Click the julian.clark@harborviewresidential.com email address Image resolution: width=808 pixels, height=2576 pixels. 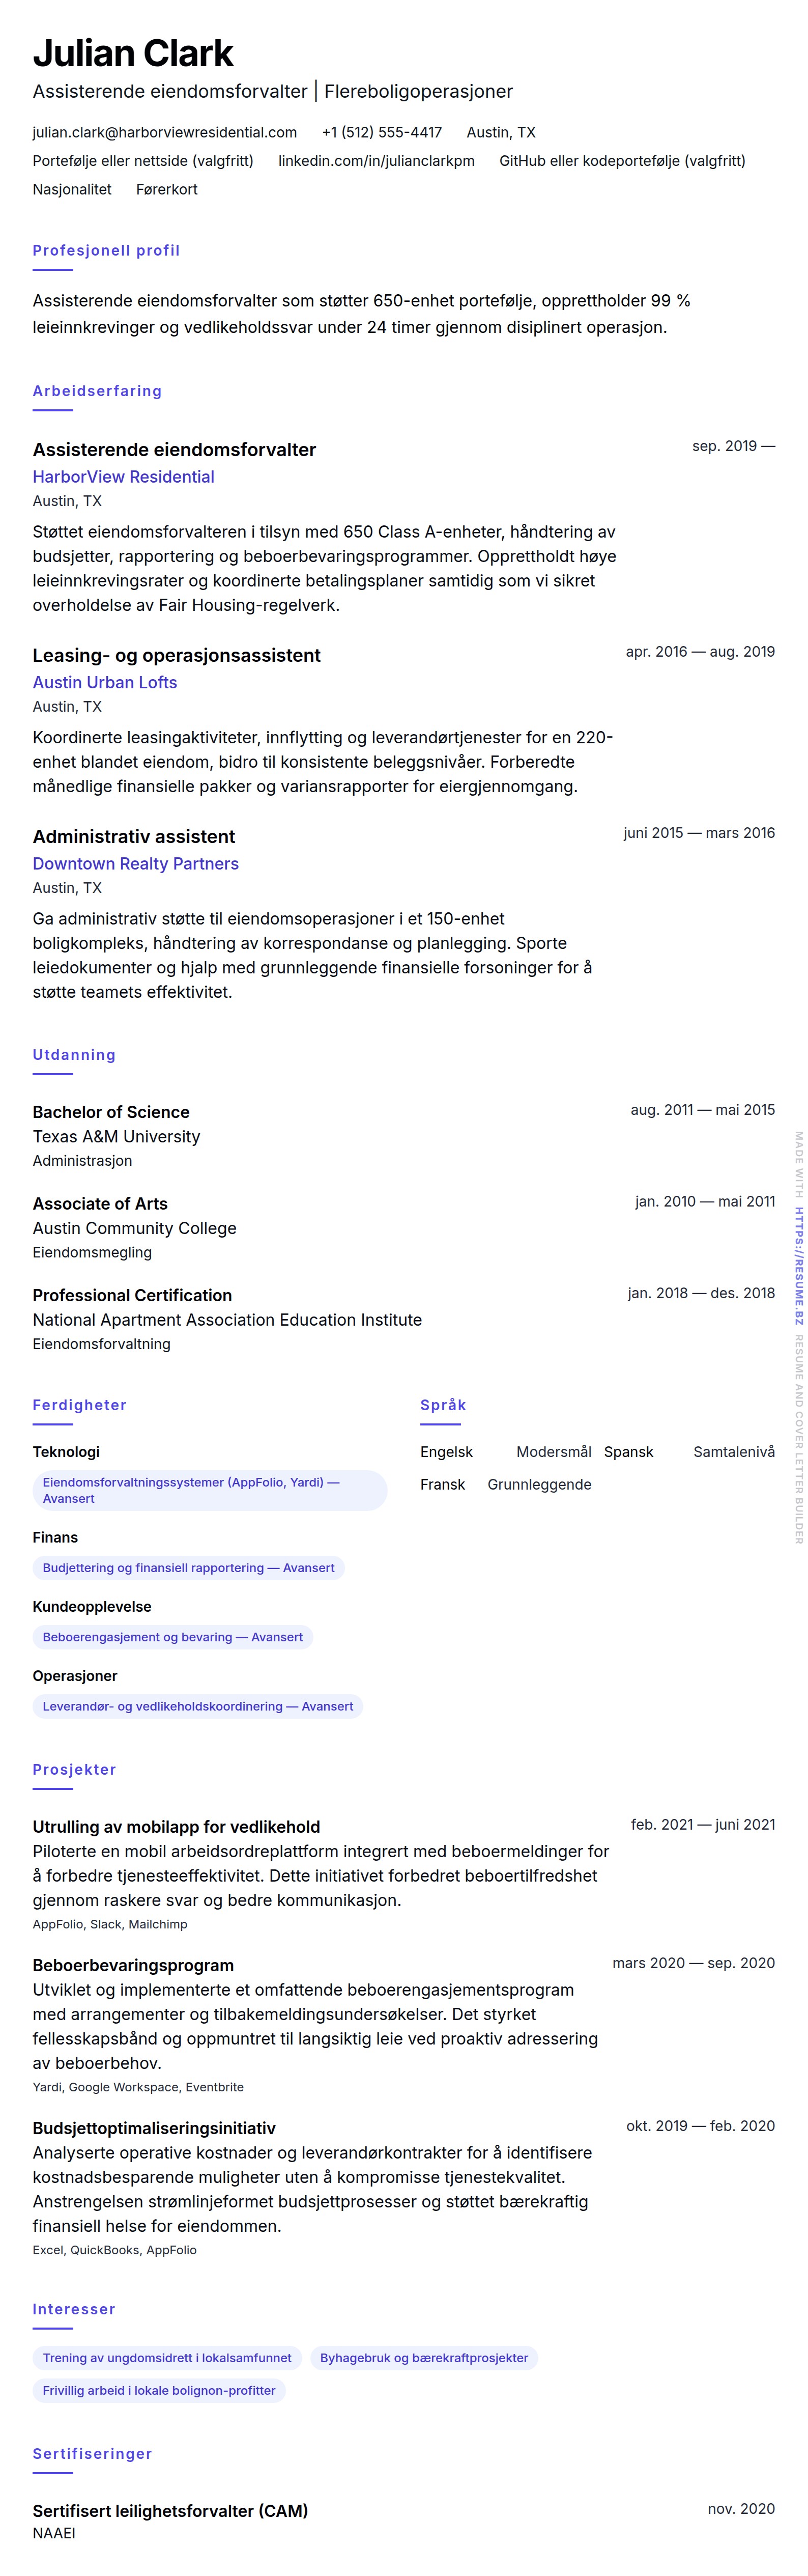[x=164, y=132]
